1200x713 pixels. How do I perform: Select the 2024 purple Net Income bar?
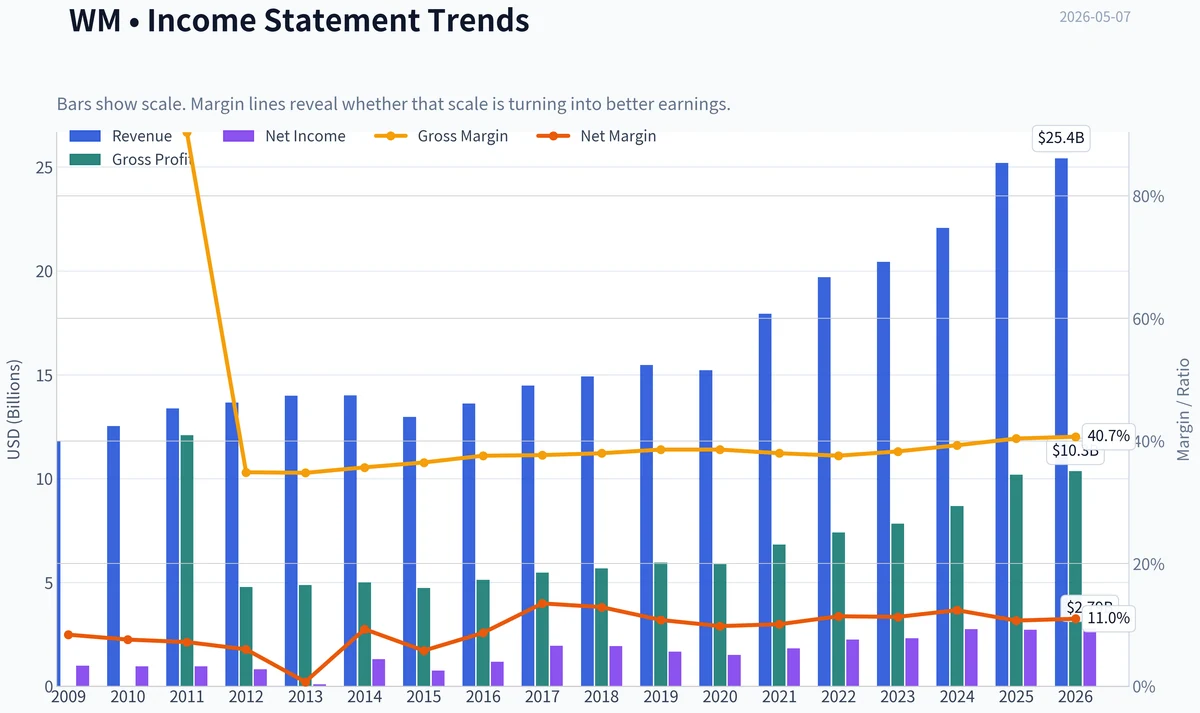(971, 658)
